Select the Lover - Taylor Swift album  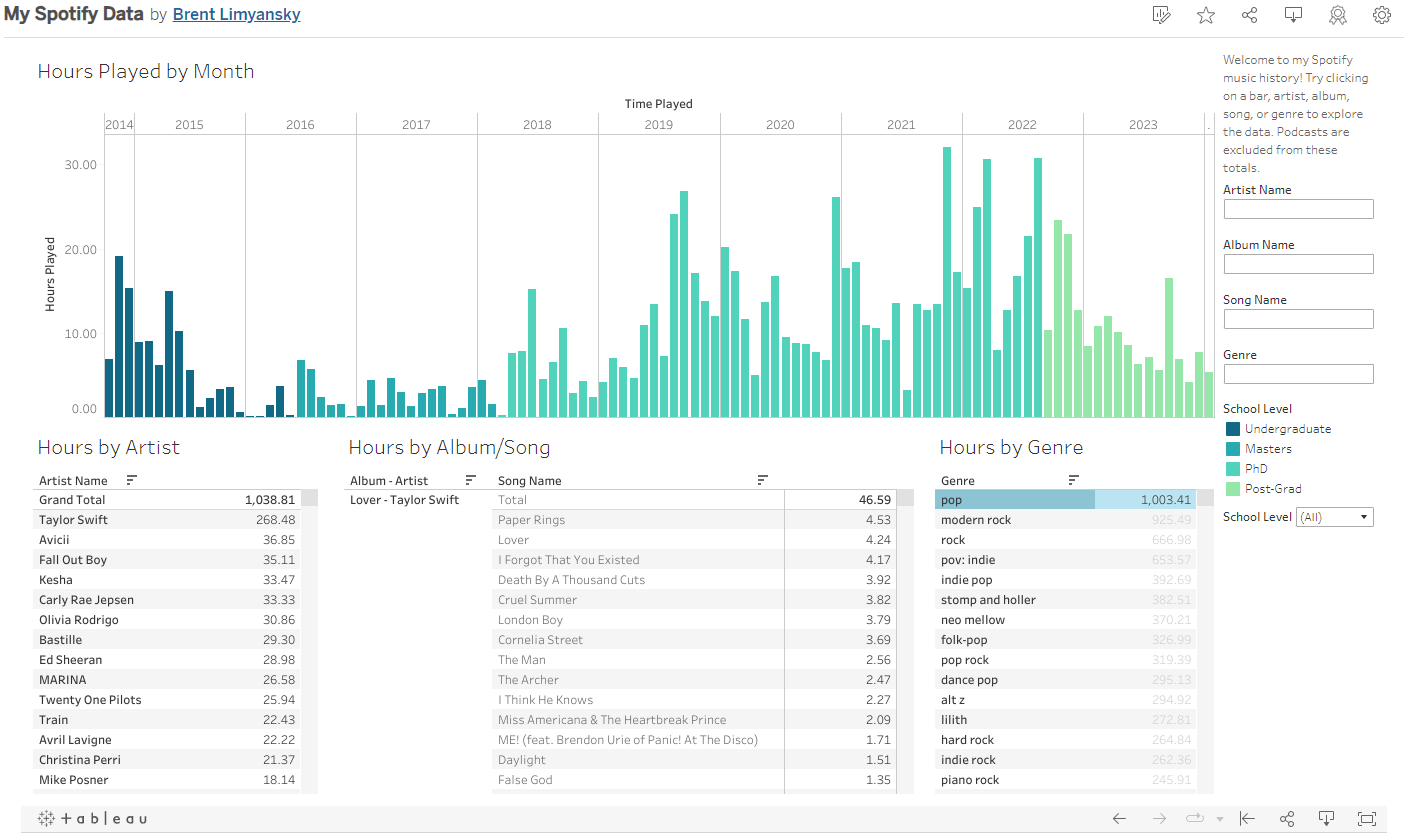tap(404, 500)
